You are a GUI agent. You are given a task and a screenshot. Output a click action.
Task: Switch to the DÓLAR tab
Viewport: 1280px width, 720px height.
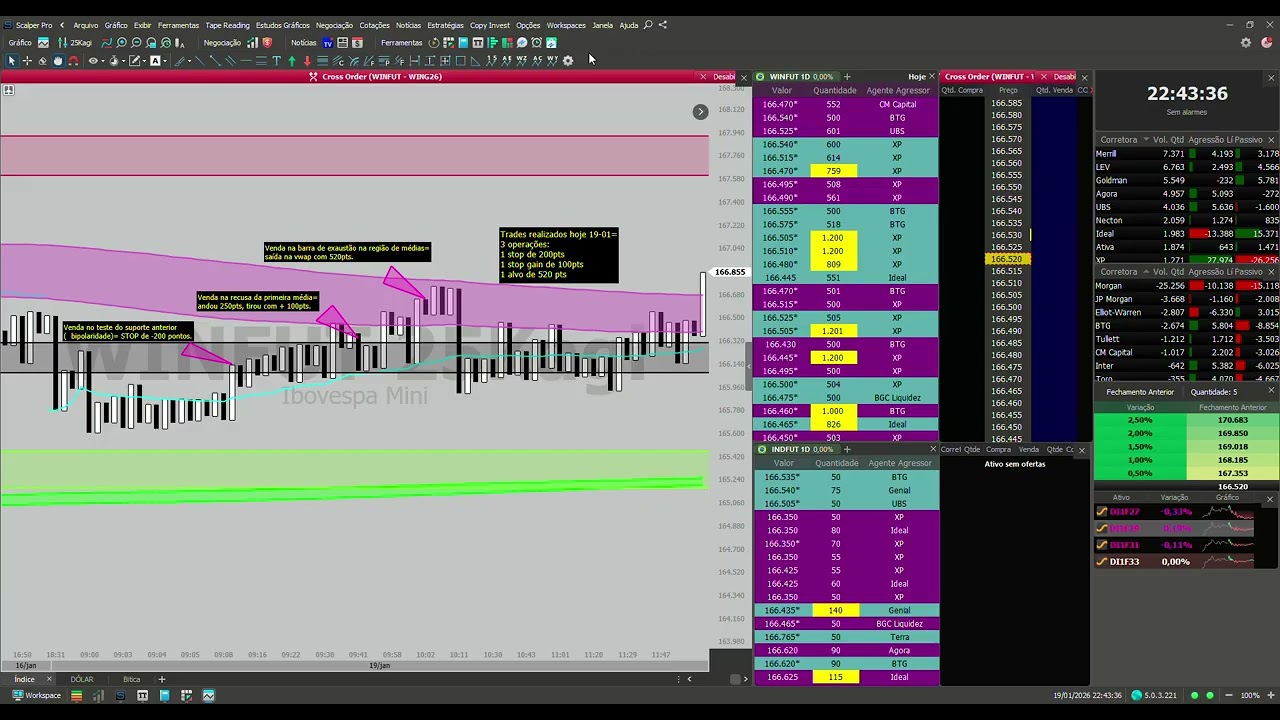point(82,679)
